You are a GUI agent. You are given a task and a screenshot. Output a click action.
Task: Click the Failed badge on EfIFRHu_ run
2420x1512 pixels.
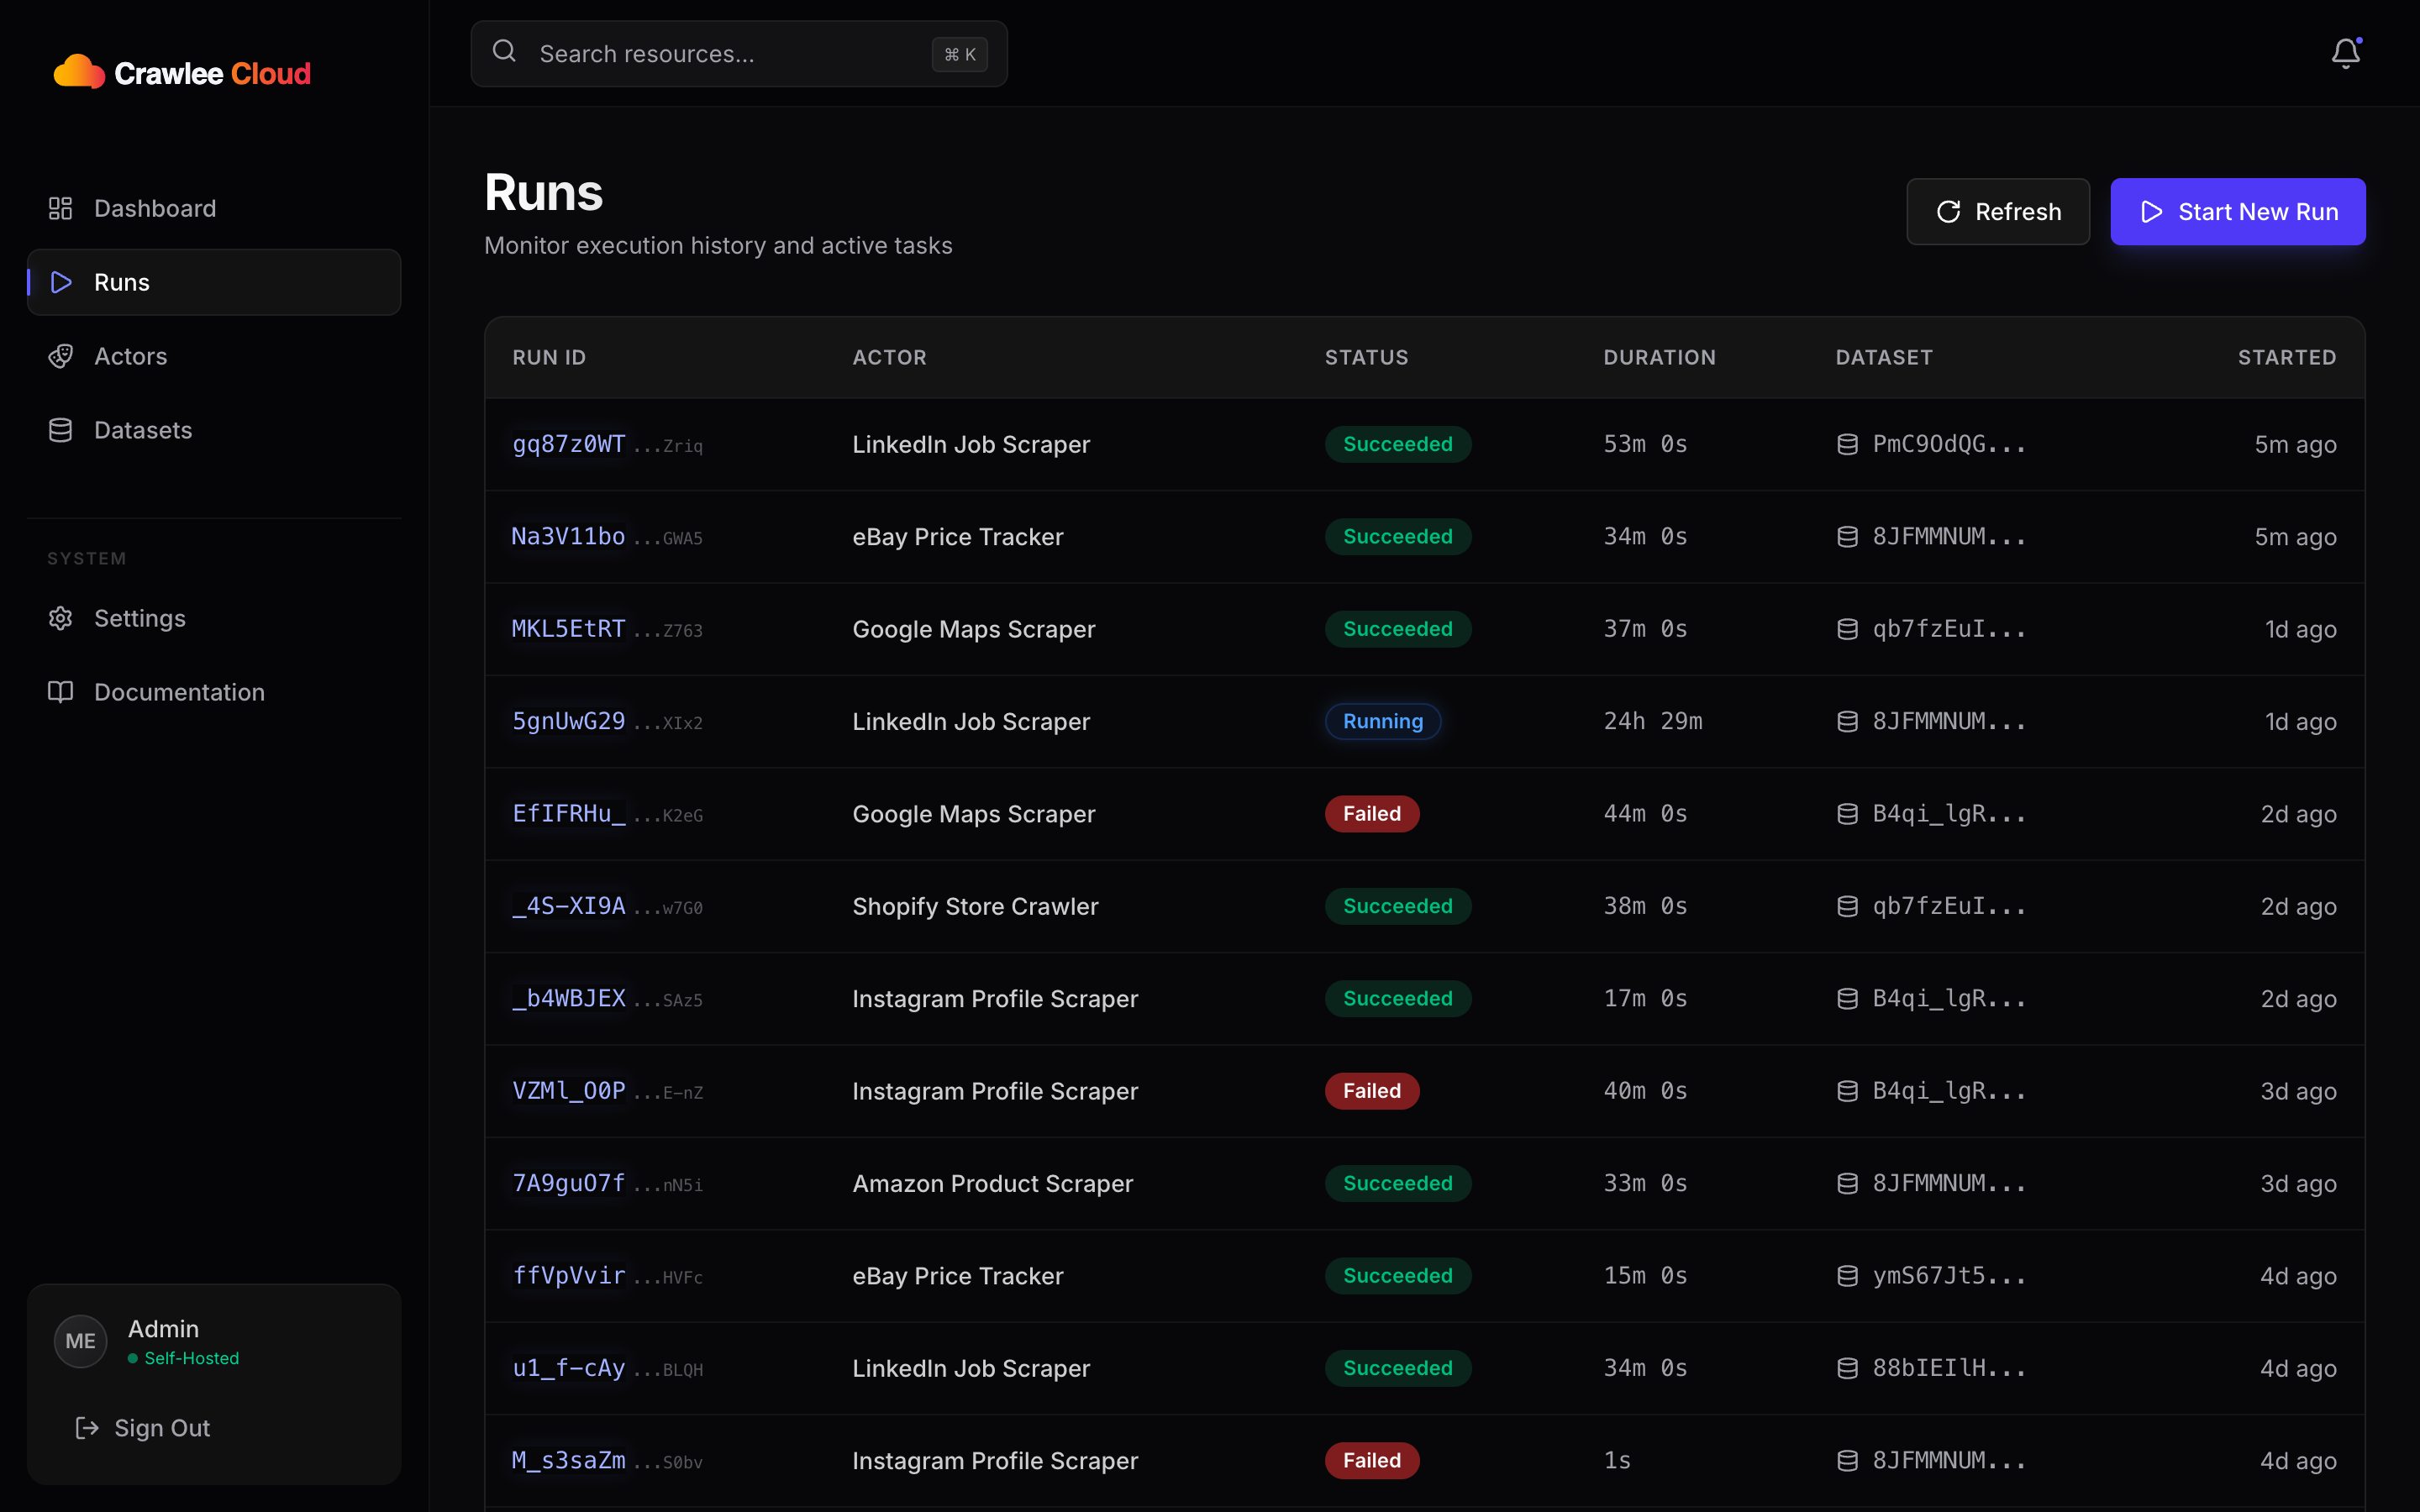[x=1371, y=814]
